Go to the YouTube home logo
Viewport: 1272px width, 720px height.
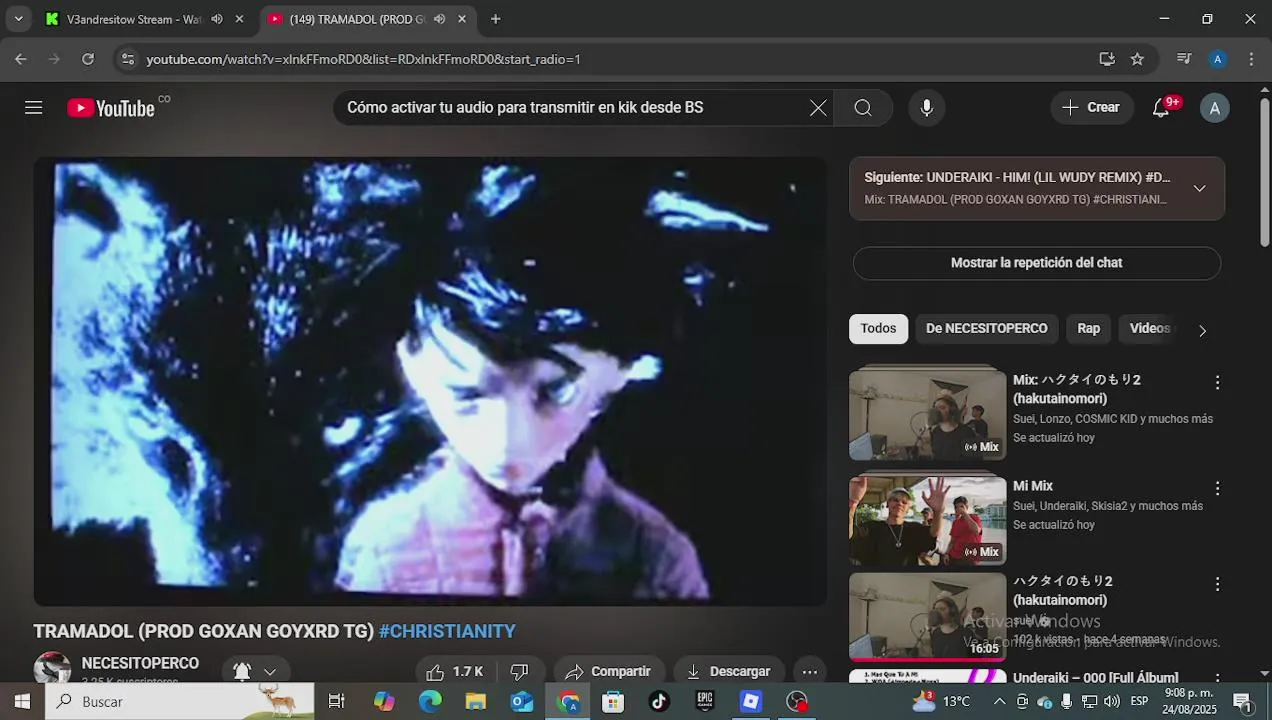tap(111, 108)
